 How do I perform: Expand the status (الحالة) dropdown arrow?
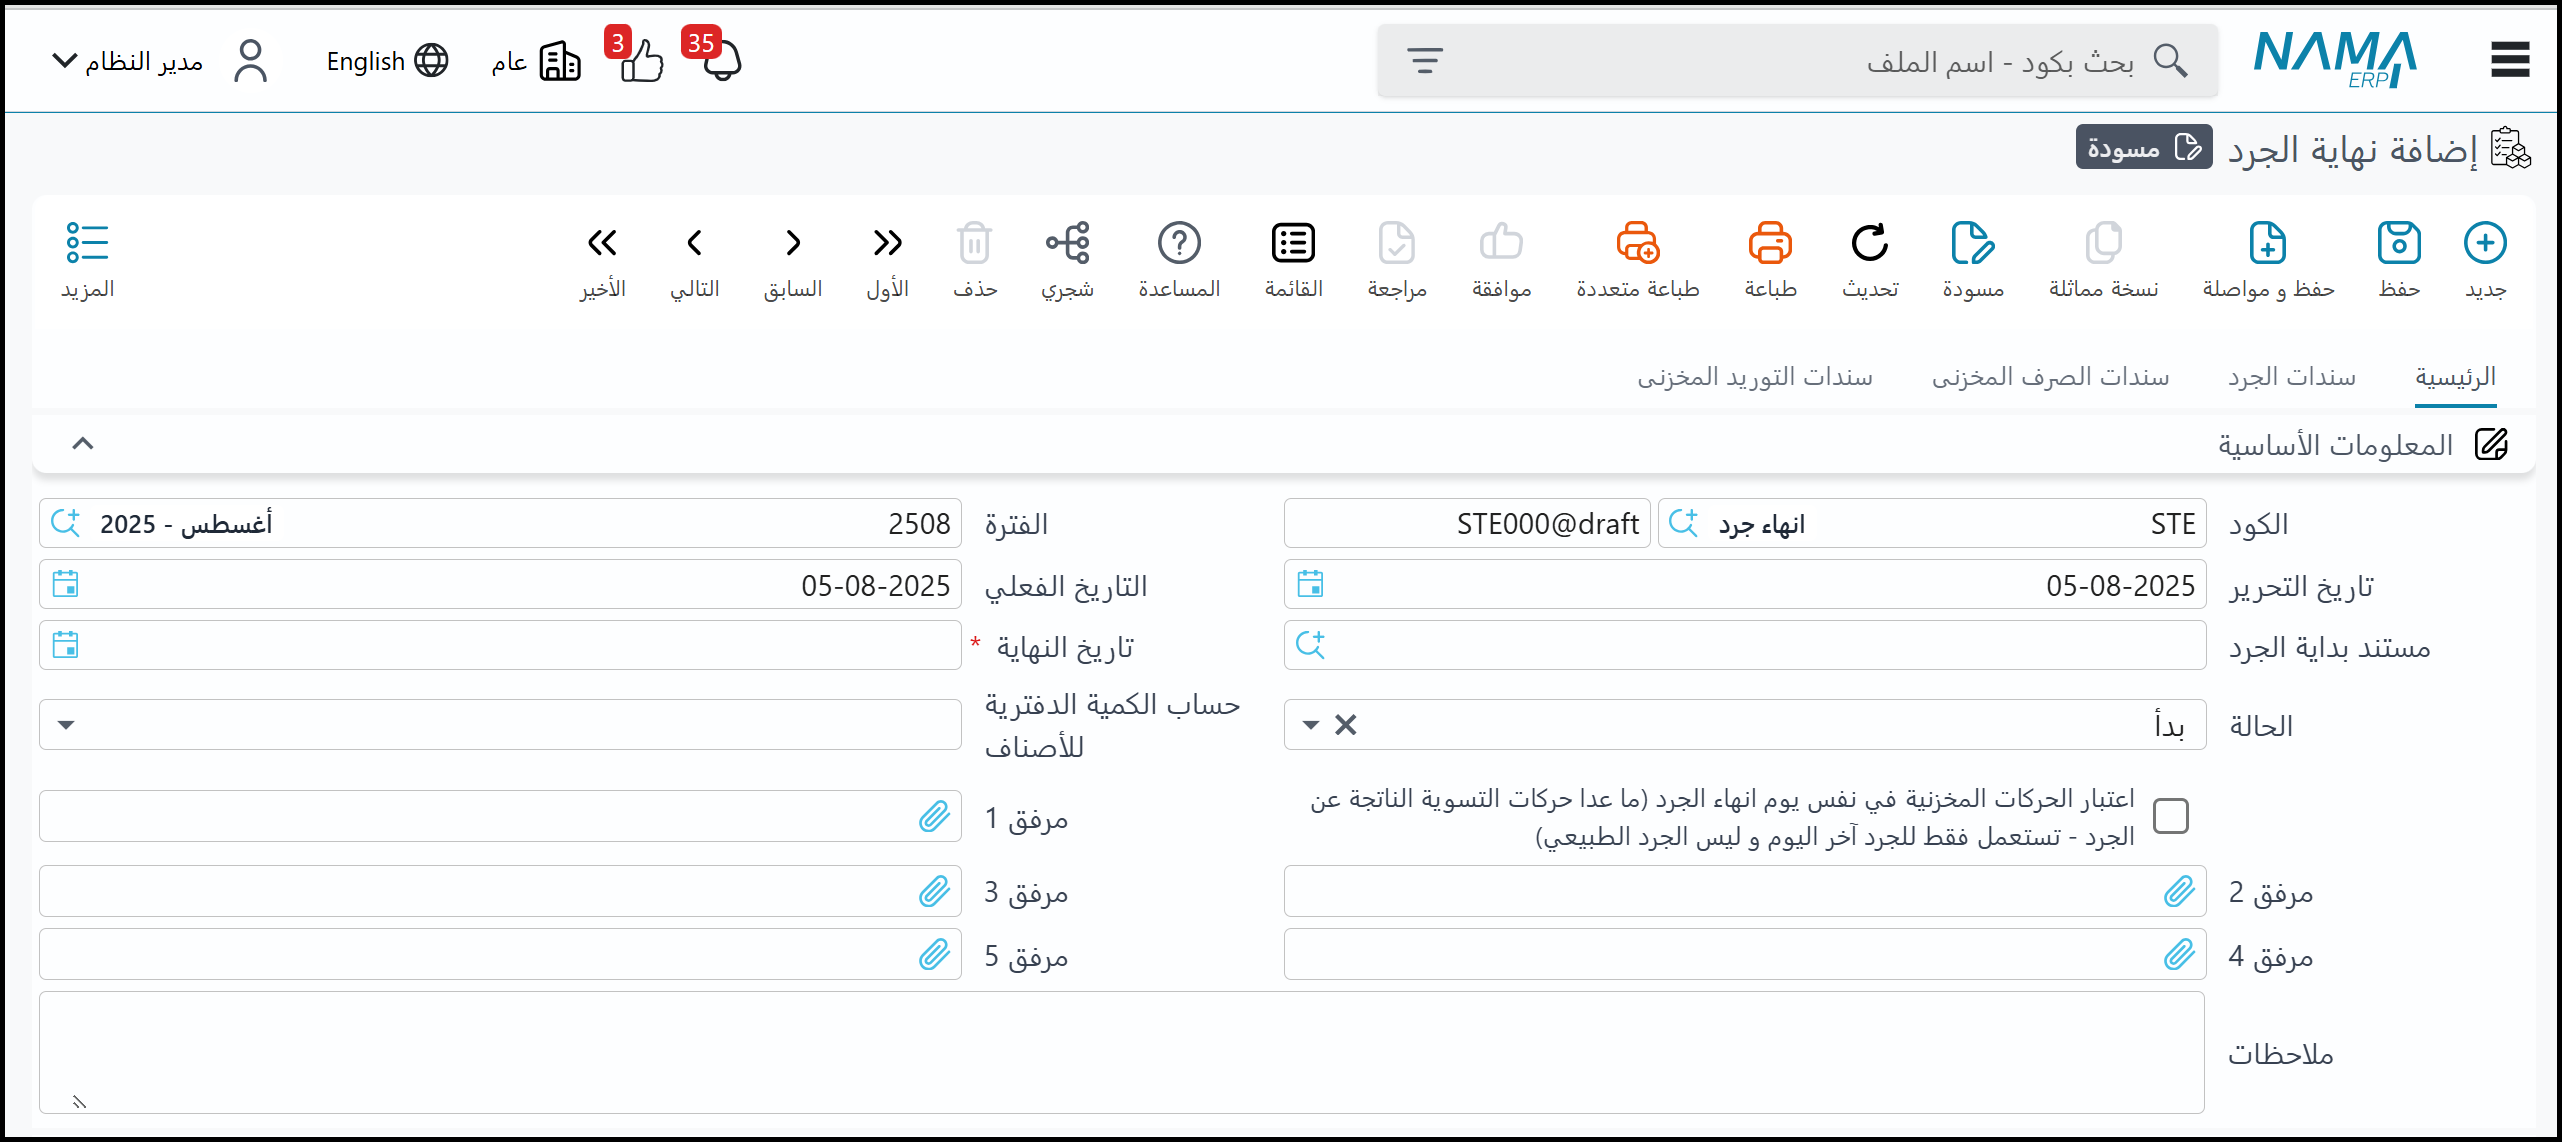(x=1310, y=725)
